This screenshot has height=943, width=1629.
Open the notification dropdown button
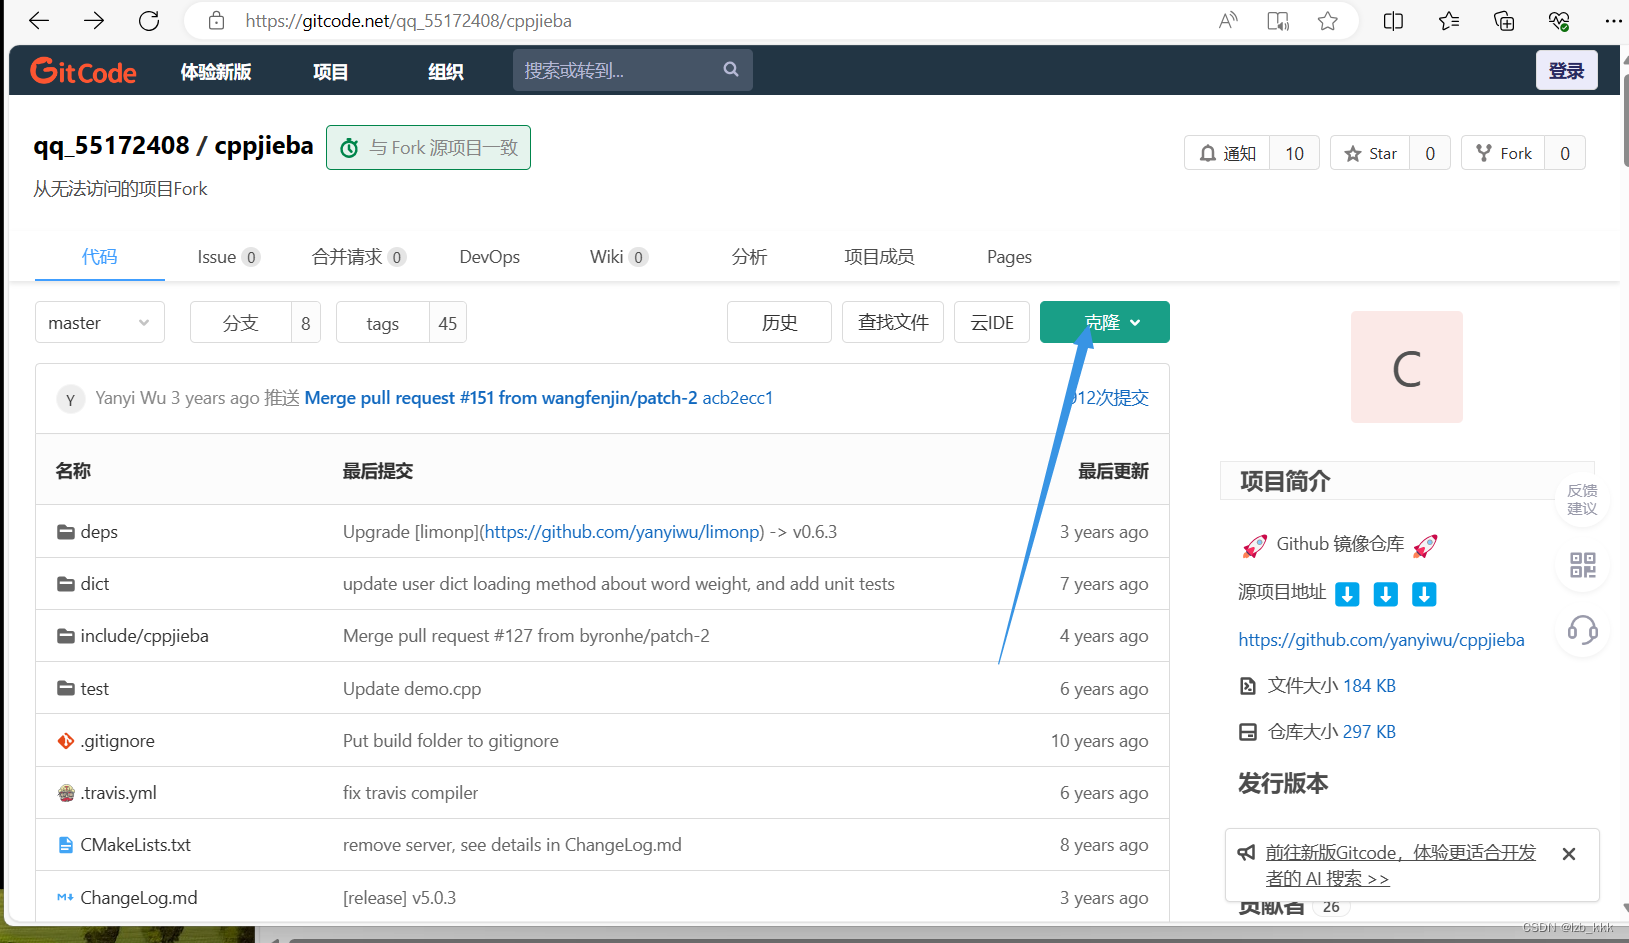(1227, 153)
